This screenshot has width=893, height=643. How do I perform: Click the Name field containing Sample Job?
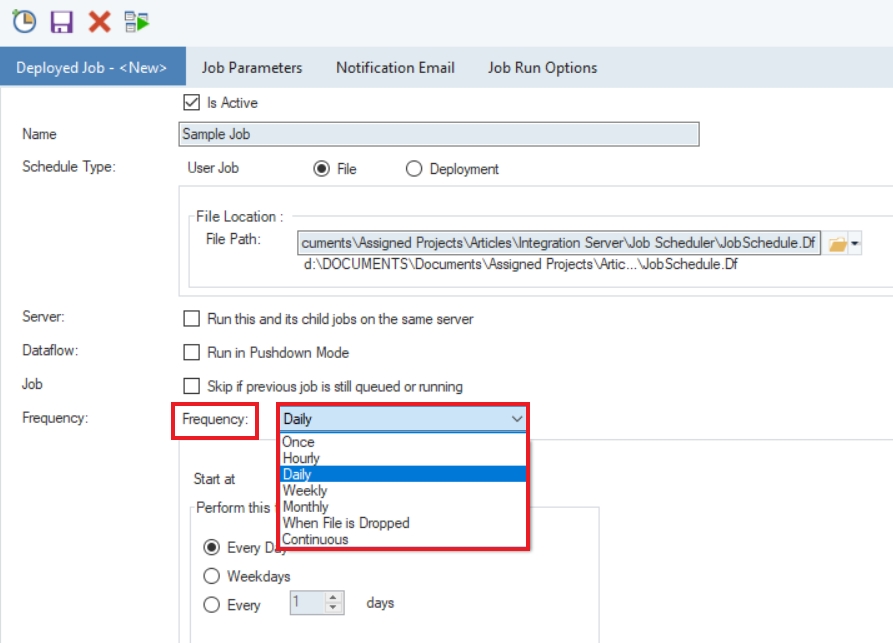tap(437, 134)
